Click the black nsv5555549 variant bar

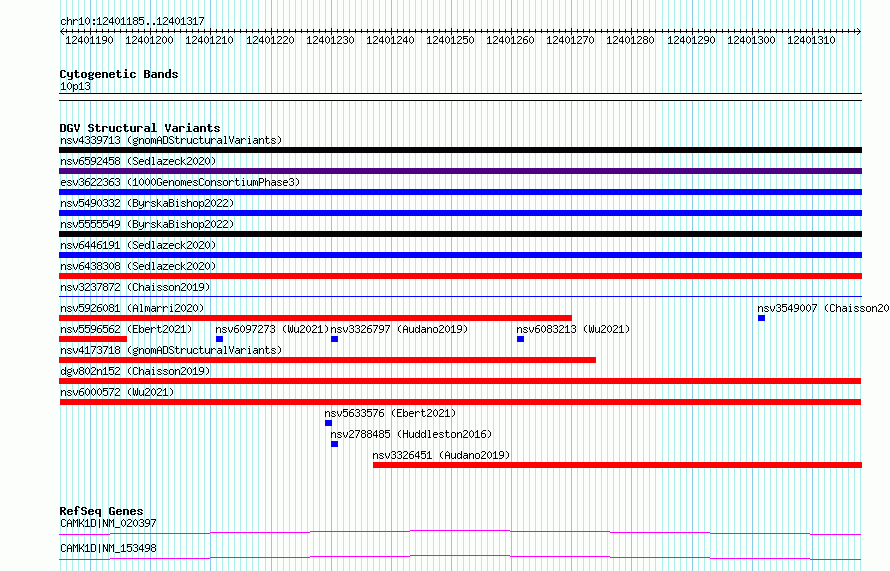[460, 234]
